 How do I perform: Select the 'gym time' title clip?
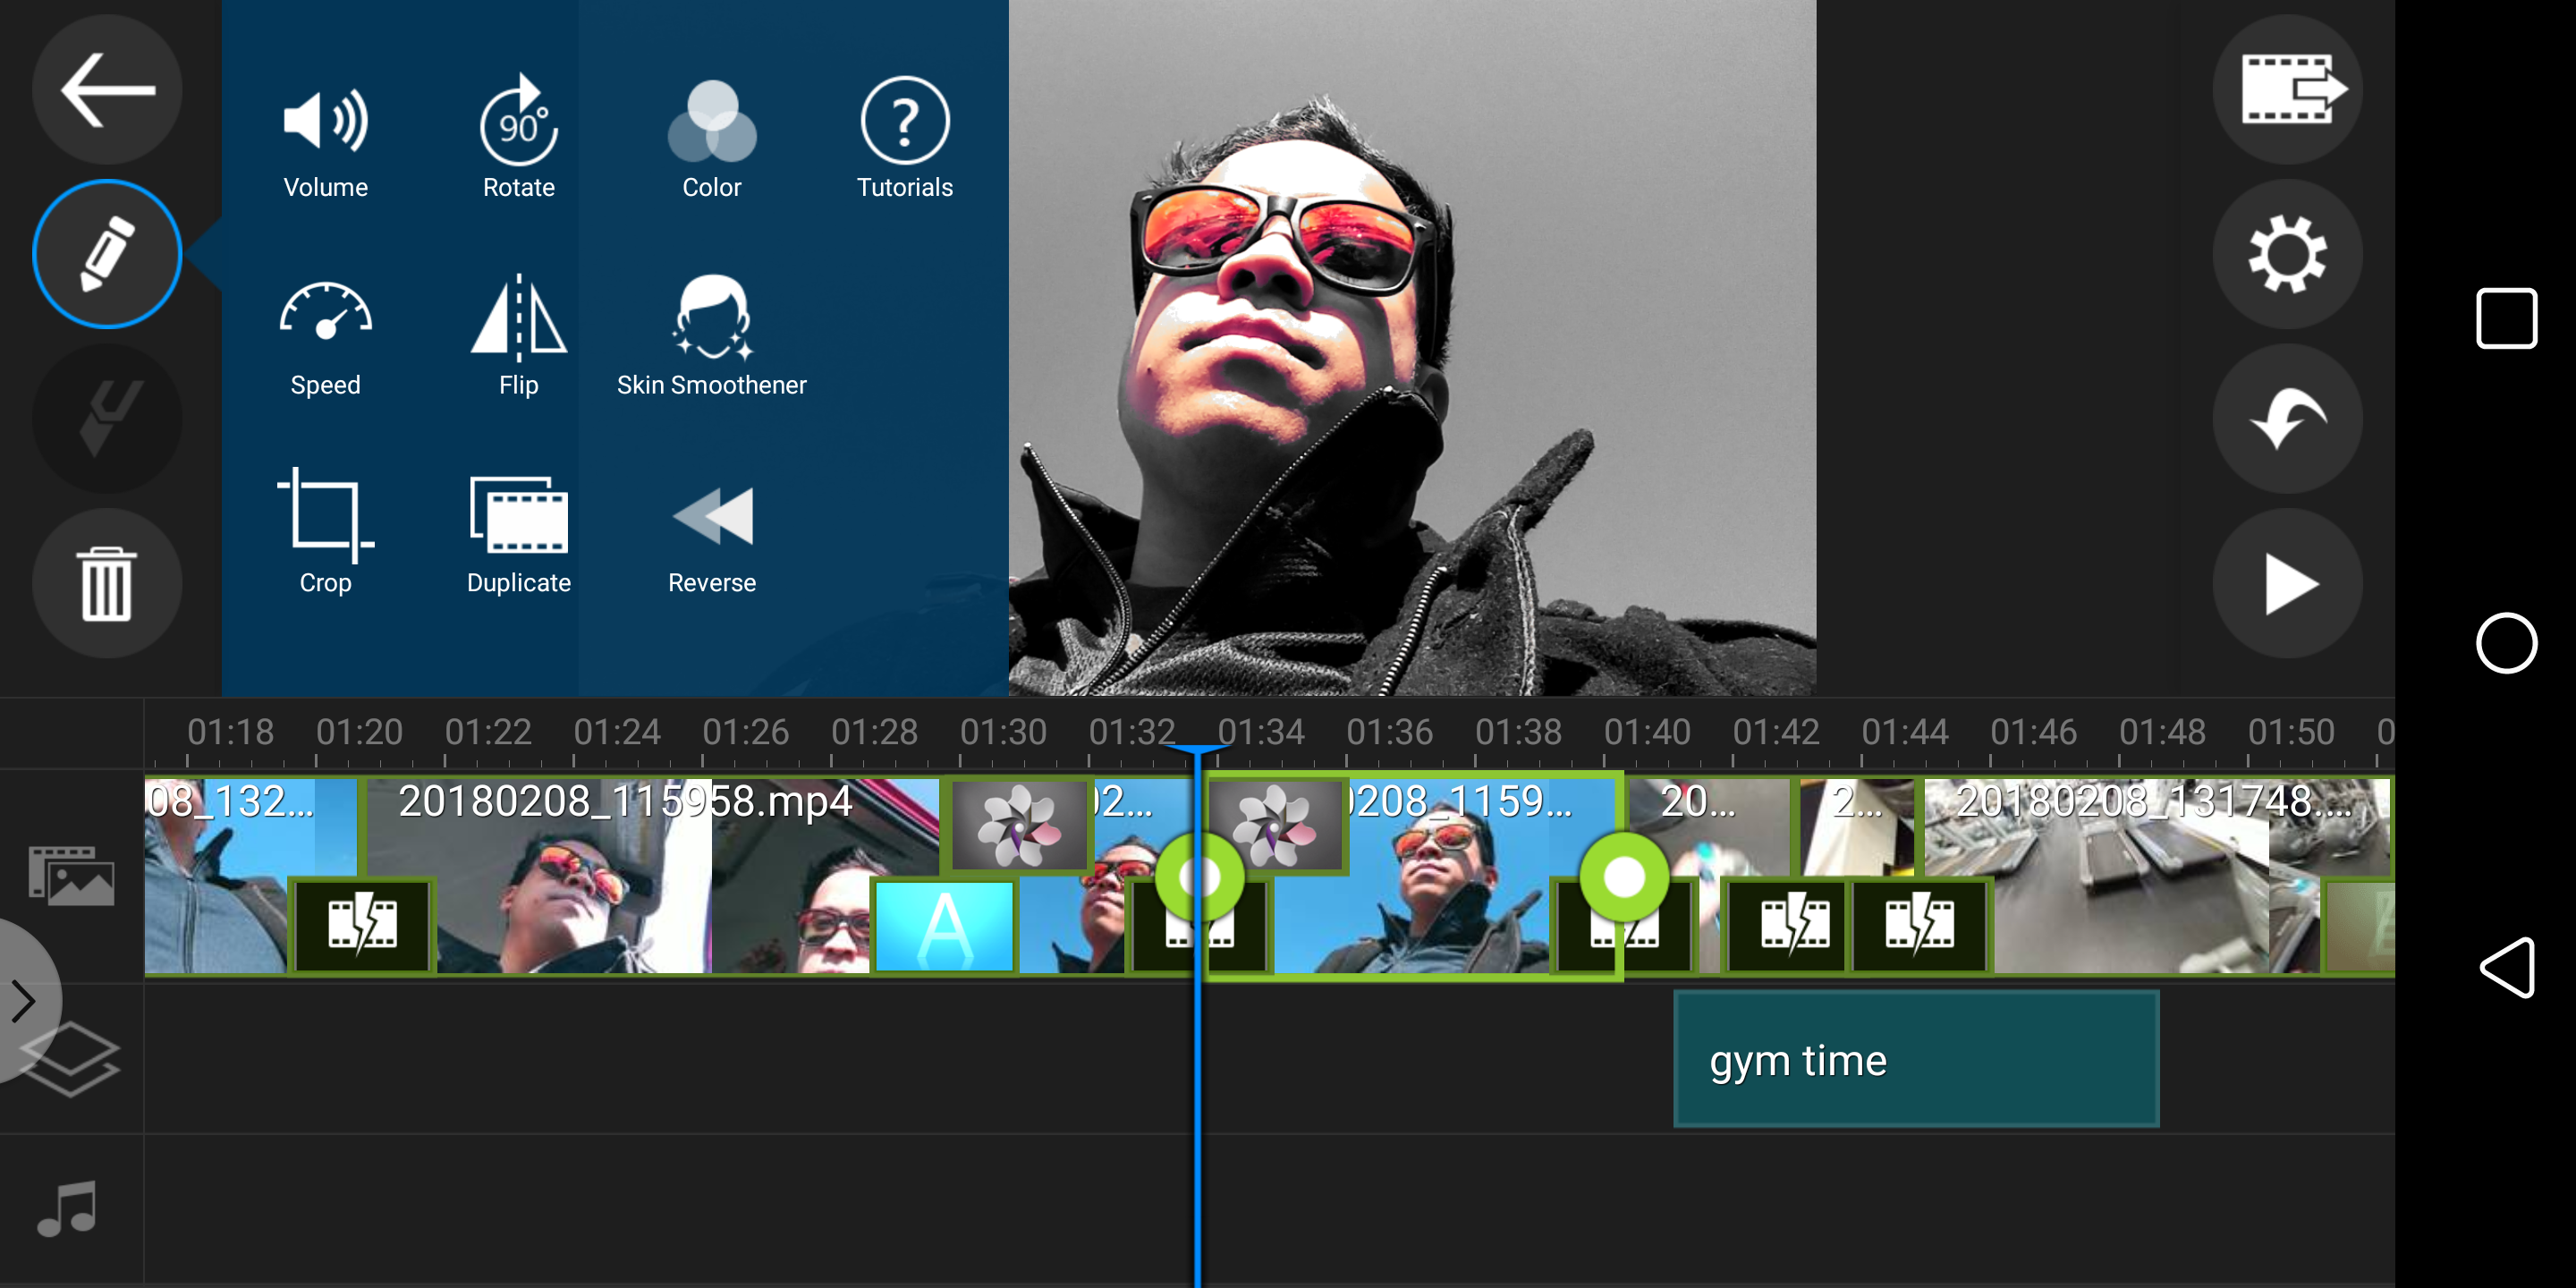pos(1916,1059)
